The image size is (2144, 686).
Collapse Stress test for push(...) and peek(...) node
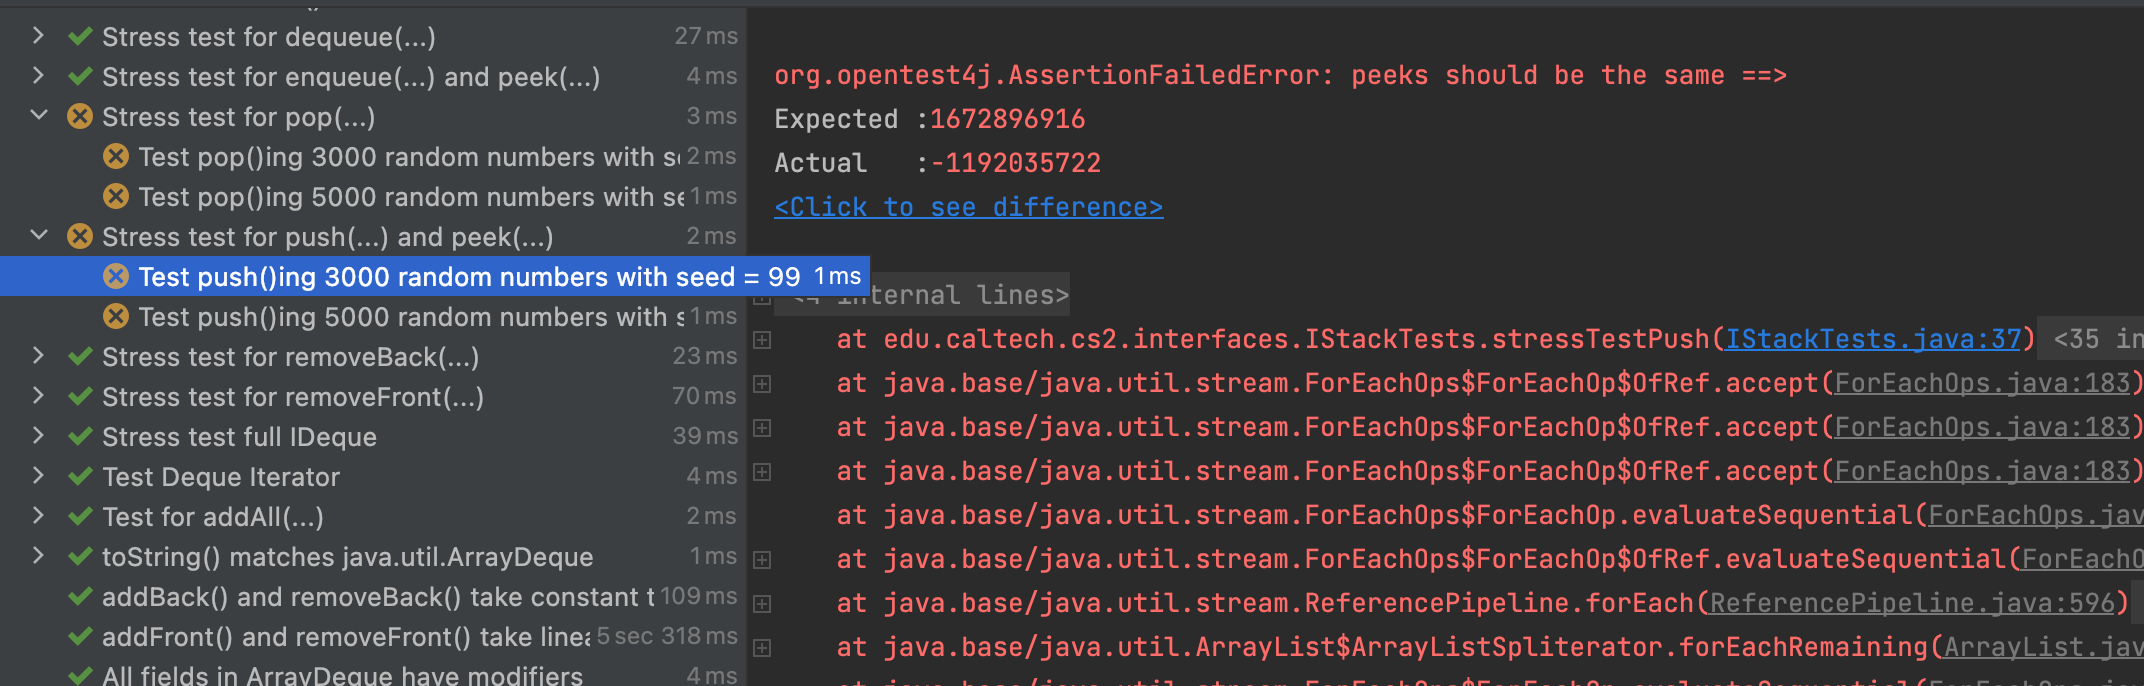click(38, 236)
